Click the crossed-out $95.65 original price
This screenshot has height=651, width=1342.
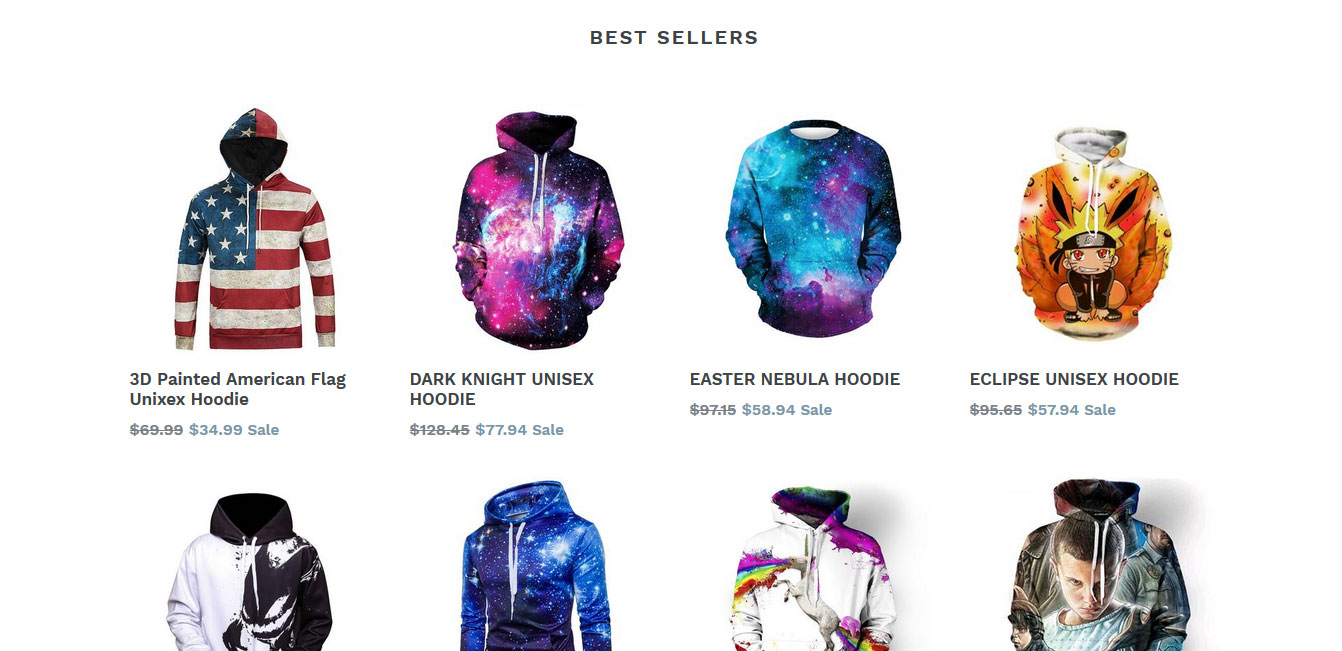pyautogui.click(x=996, y=410)
